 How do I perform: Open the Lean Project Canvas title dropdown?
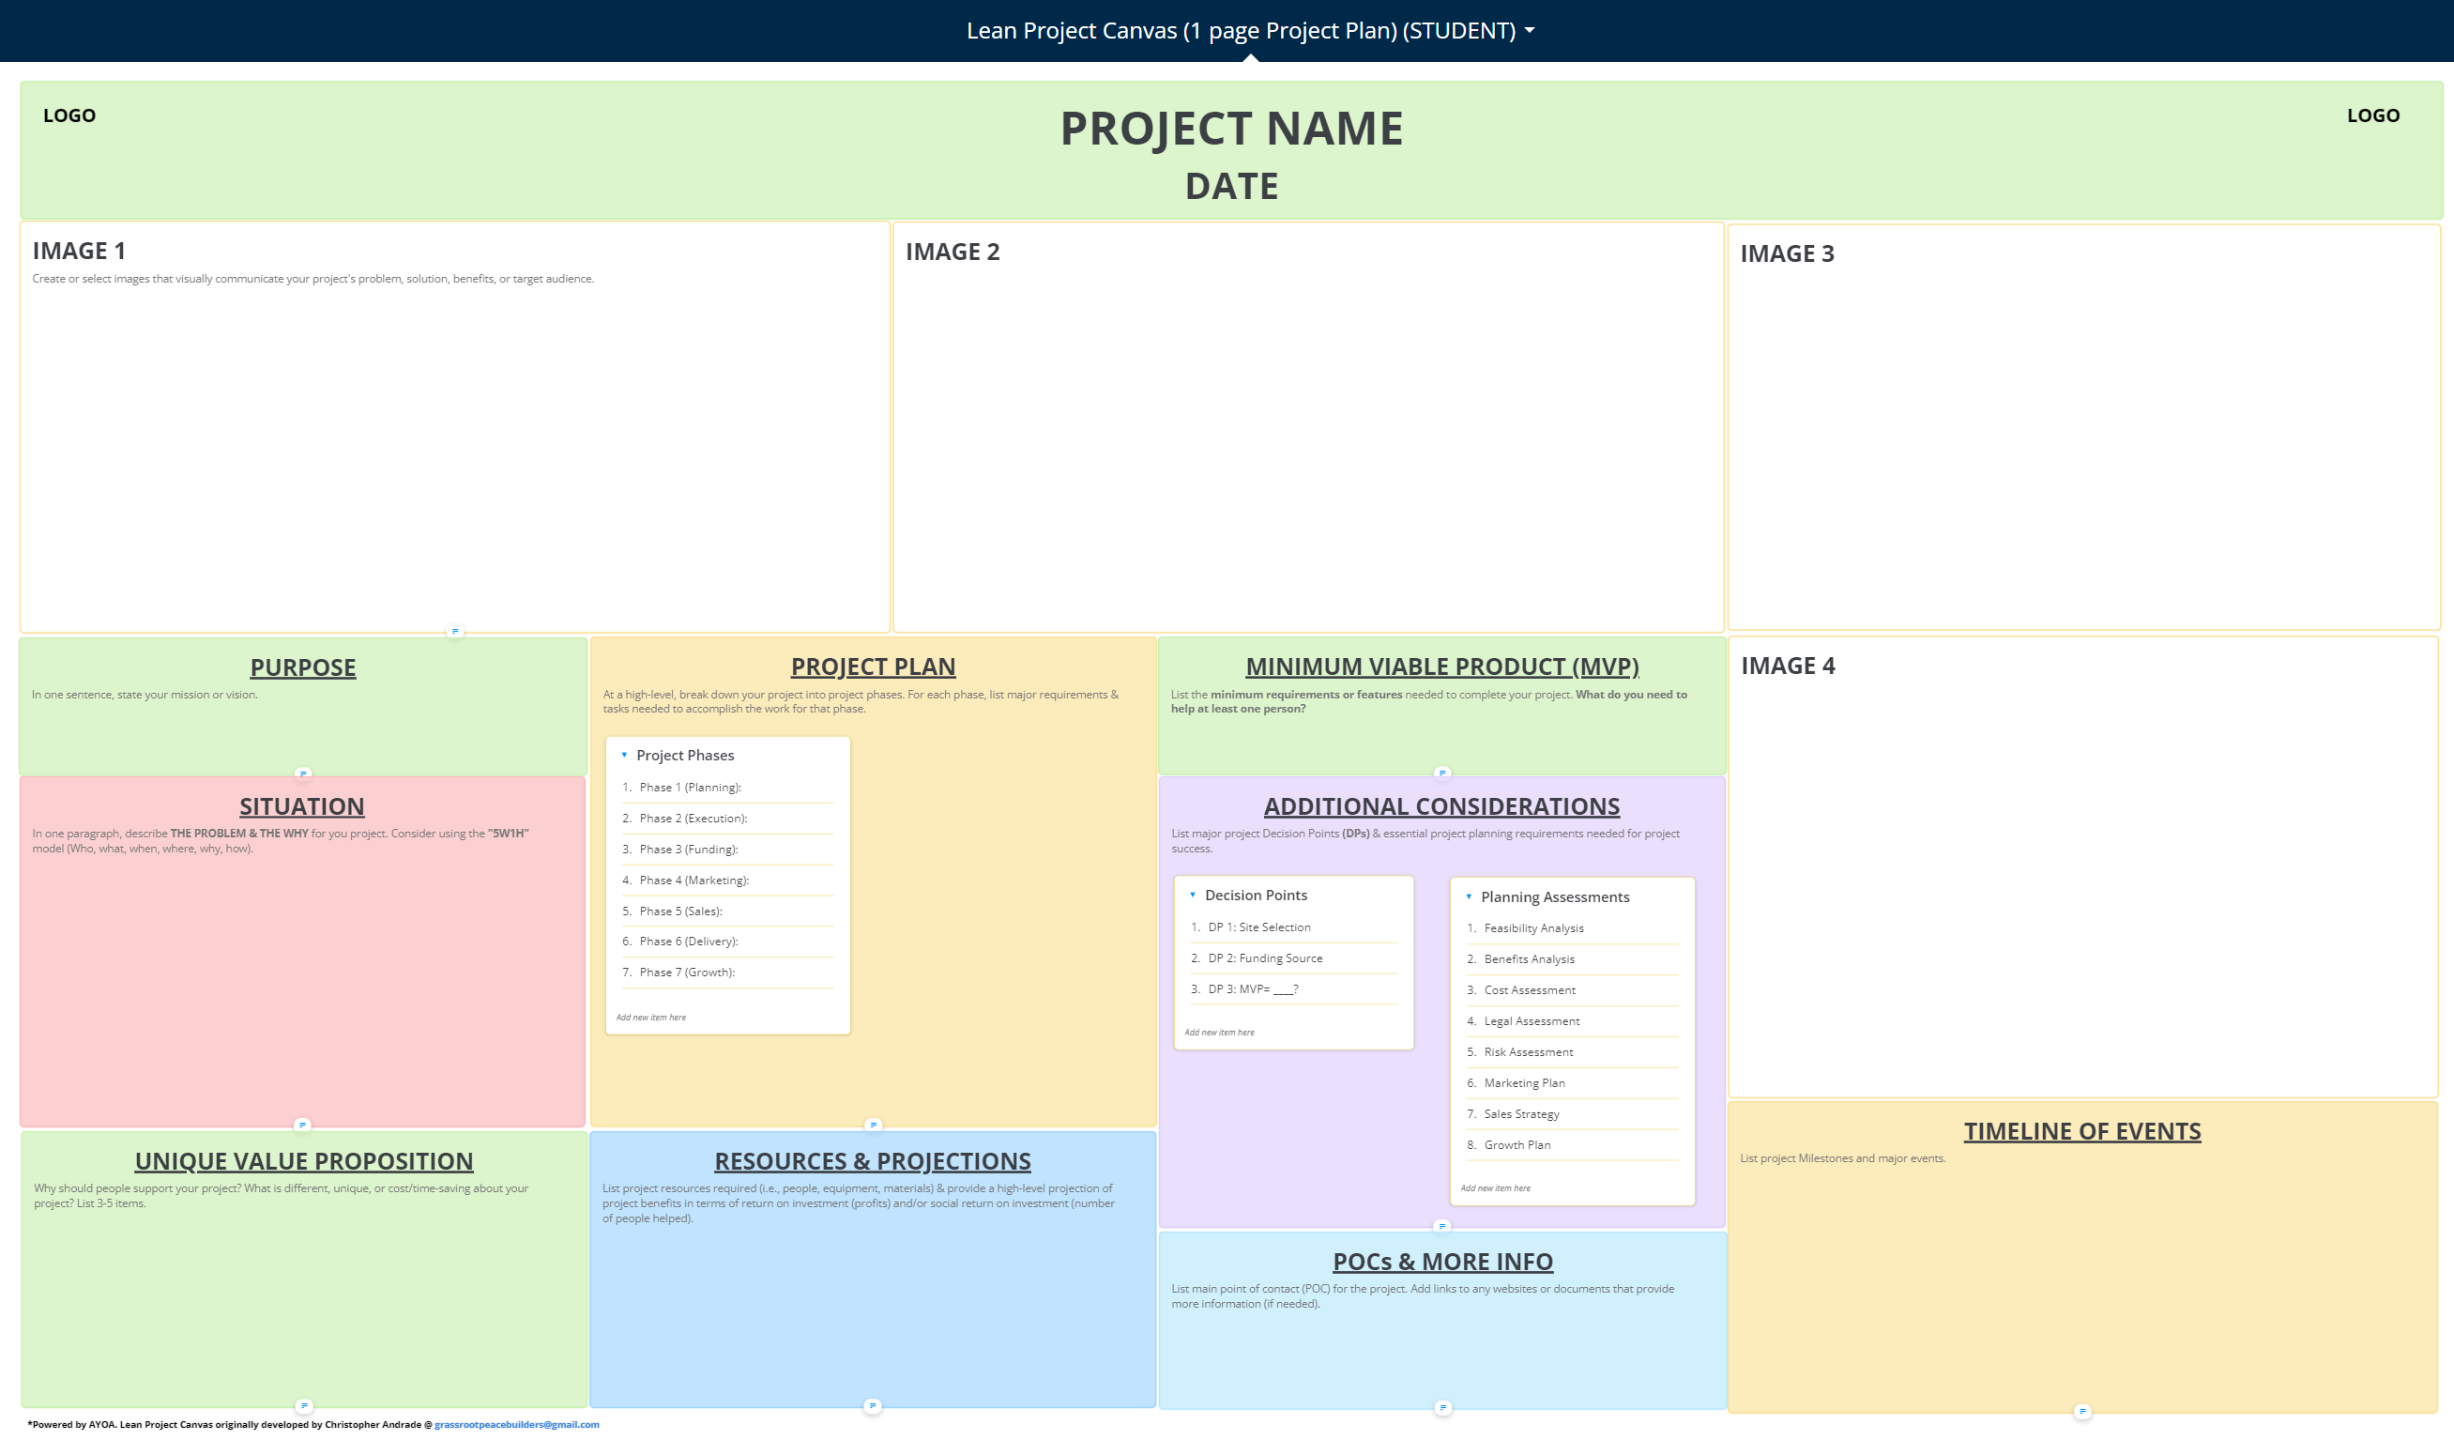pyautogui.click(x=1529, y=31)
